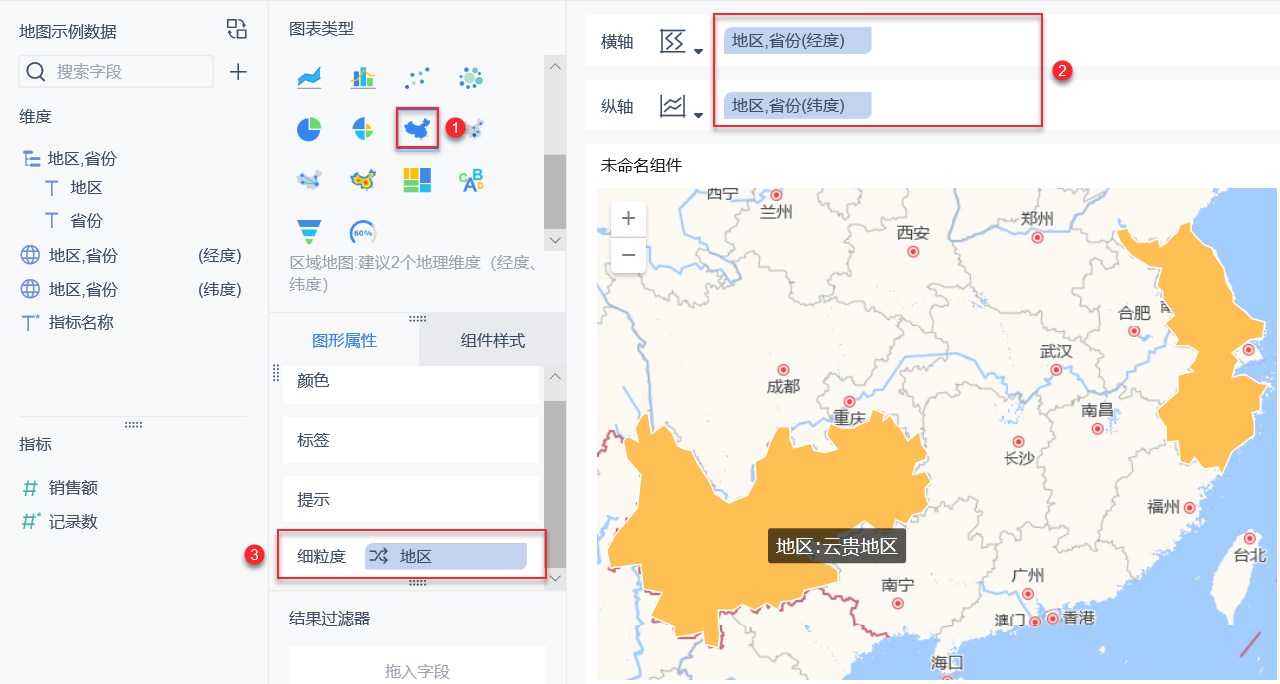Click the 颜色 attribute field box

[x=411, y=382]
